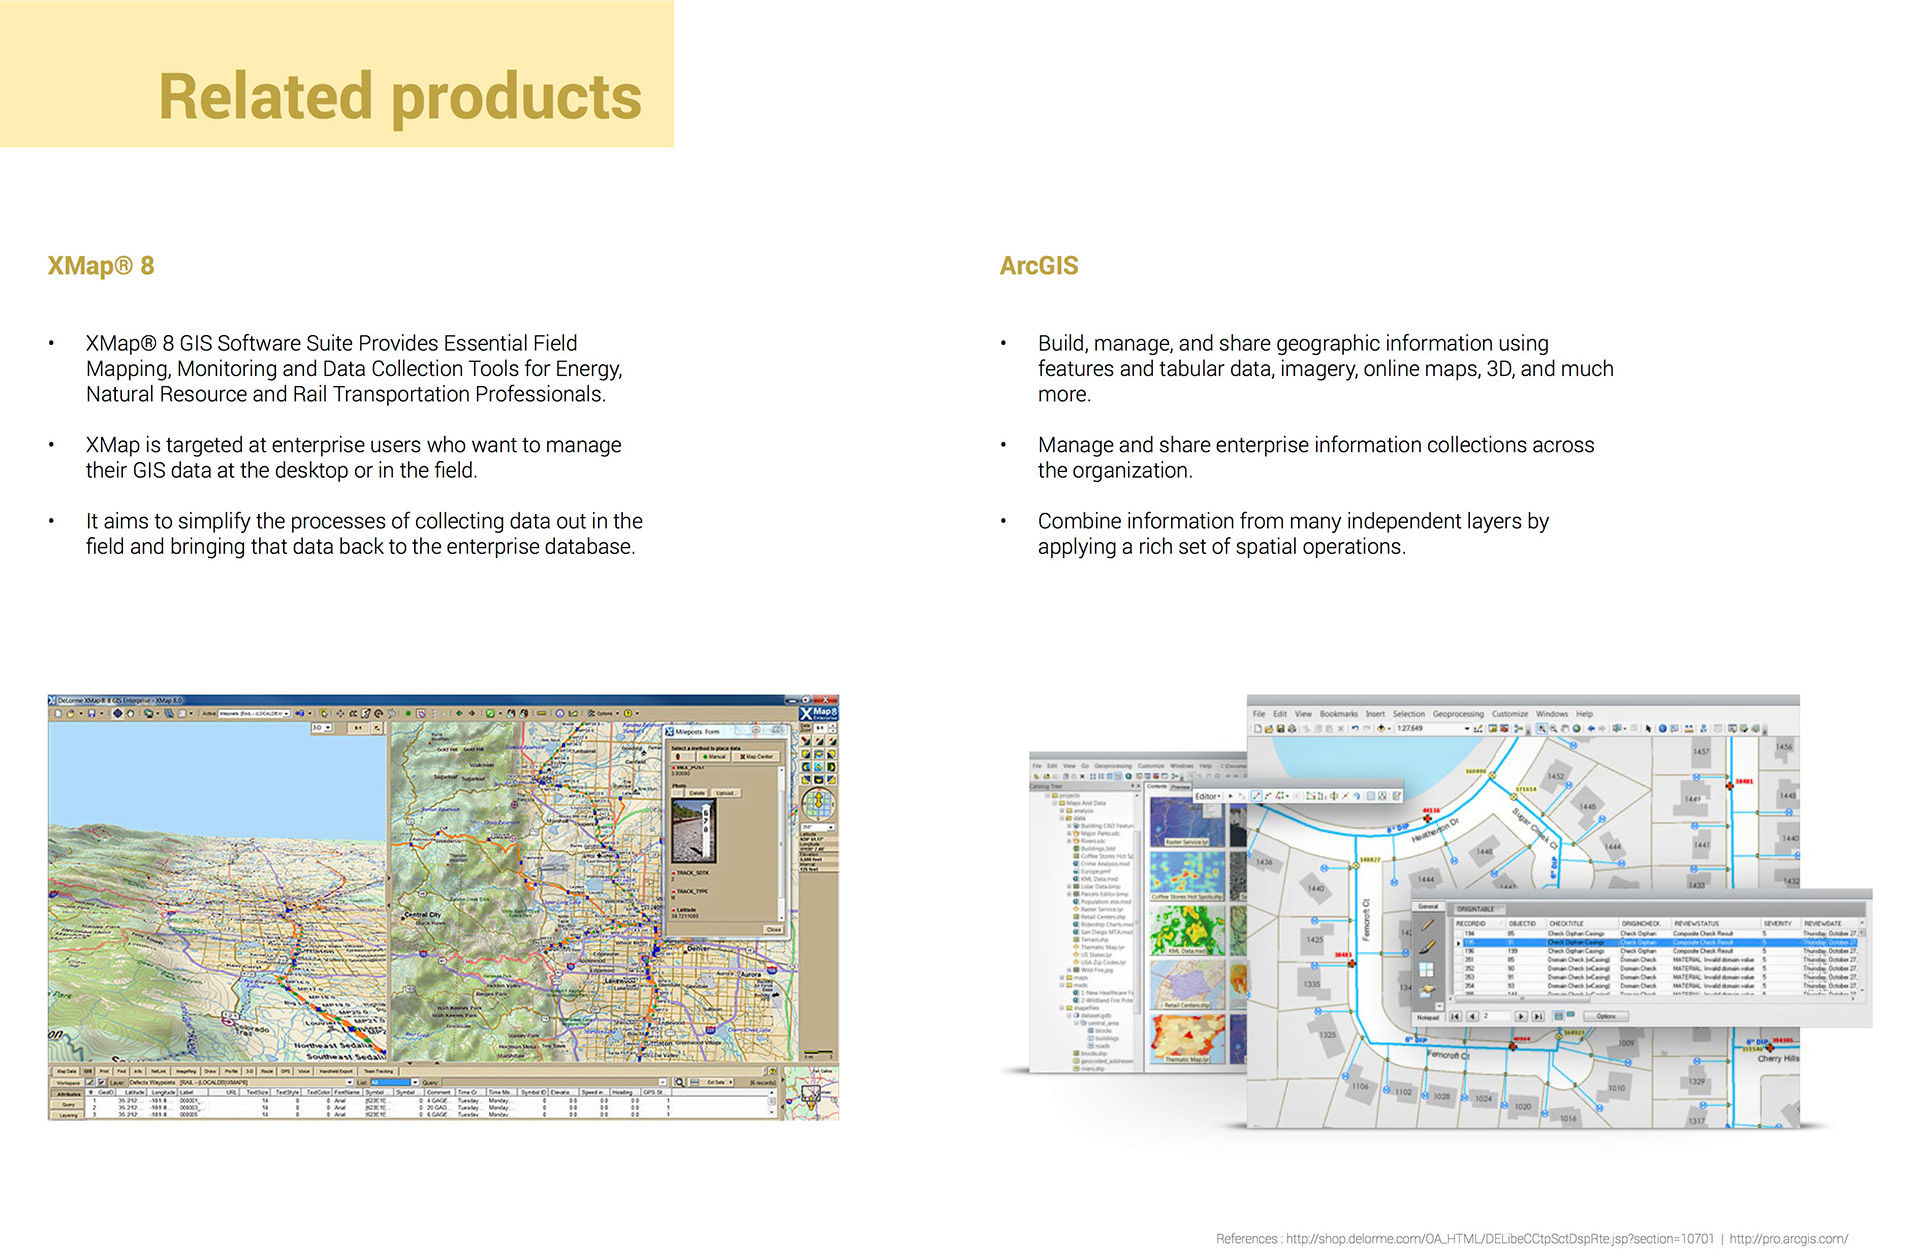Viewport: 1920px width, 1260px height.
Task: Open the Insert menu in ArcGIS
Action: click(1375, 714)
